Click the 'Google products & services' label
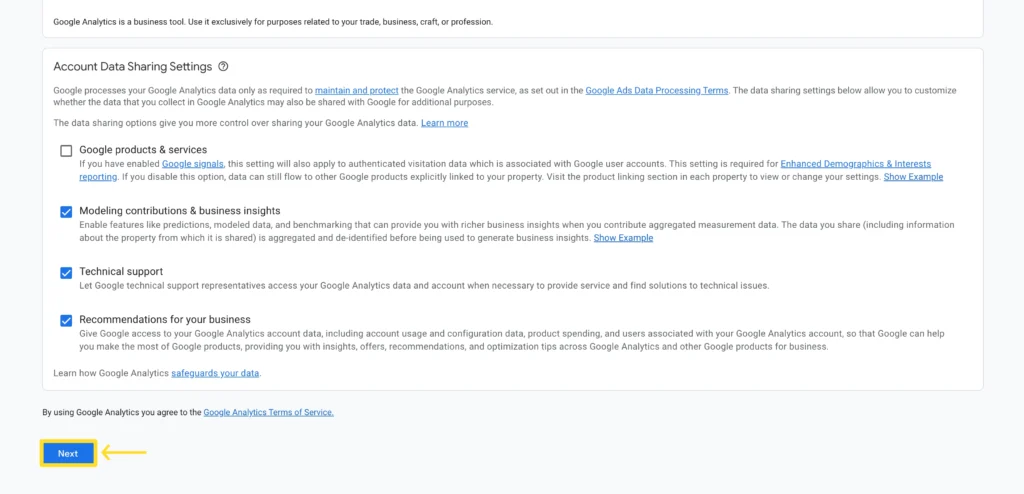This screenshot has height=494, width=1024. [x=143, y=150]
